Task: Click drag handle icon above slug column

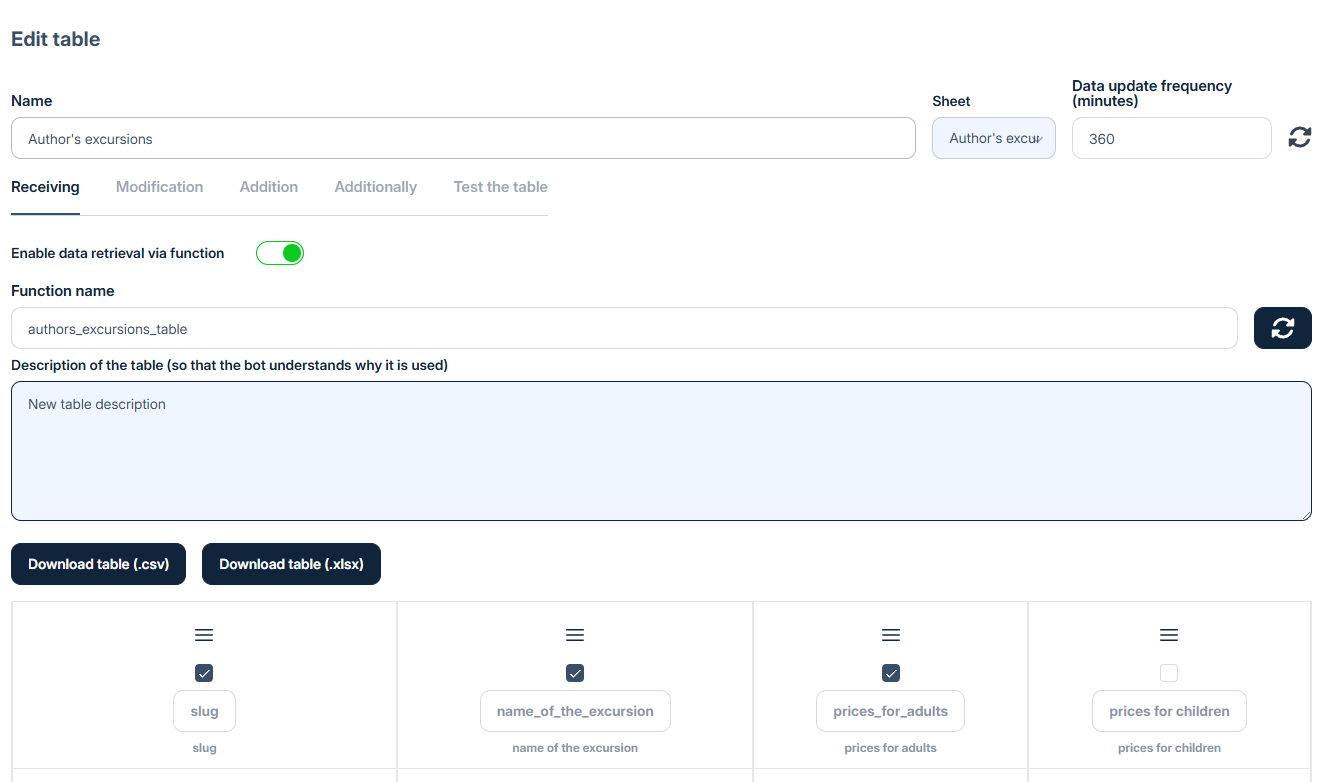Action: pyautogui.click(x=204, y=635)
